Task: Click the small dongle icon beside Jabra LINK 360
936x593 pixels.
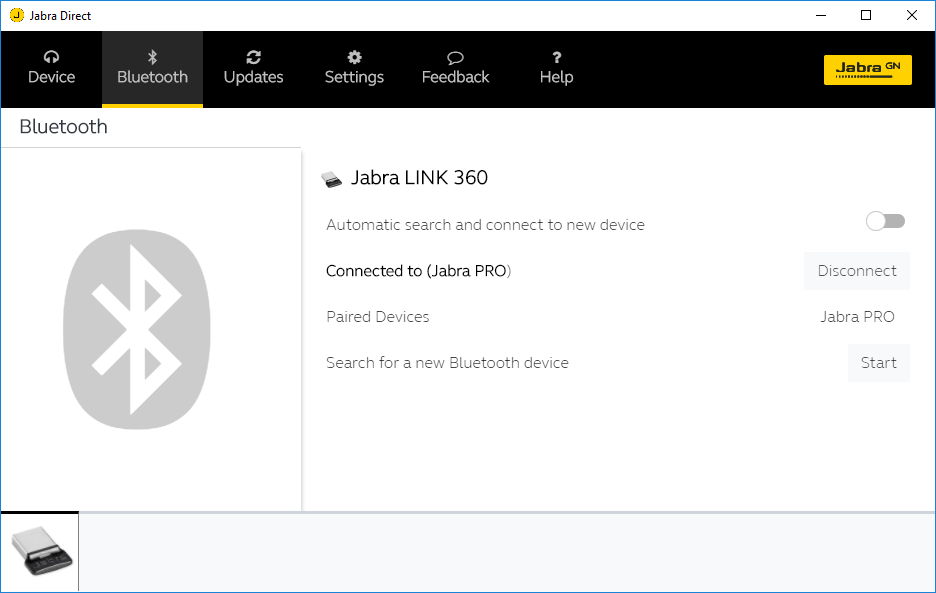Action: [x=331, y=179]
